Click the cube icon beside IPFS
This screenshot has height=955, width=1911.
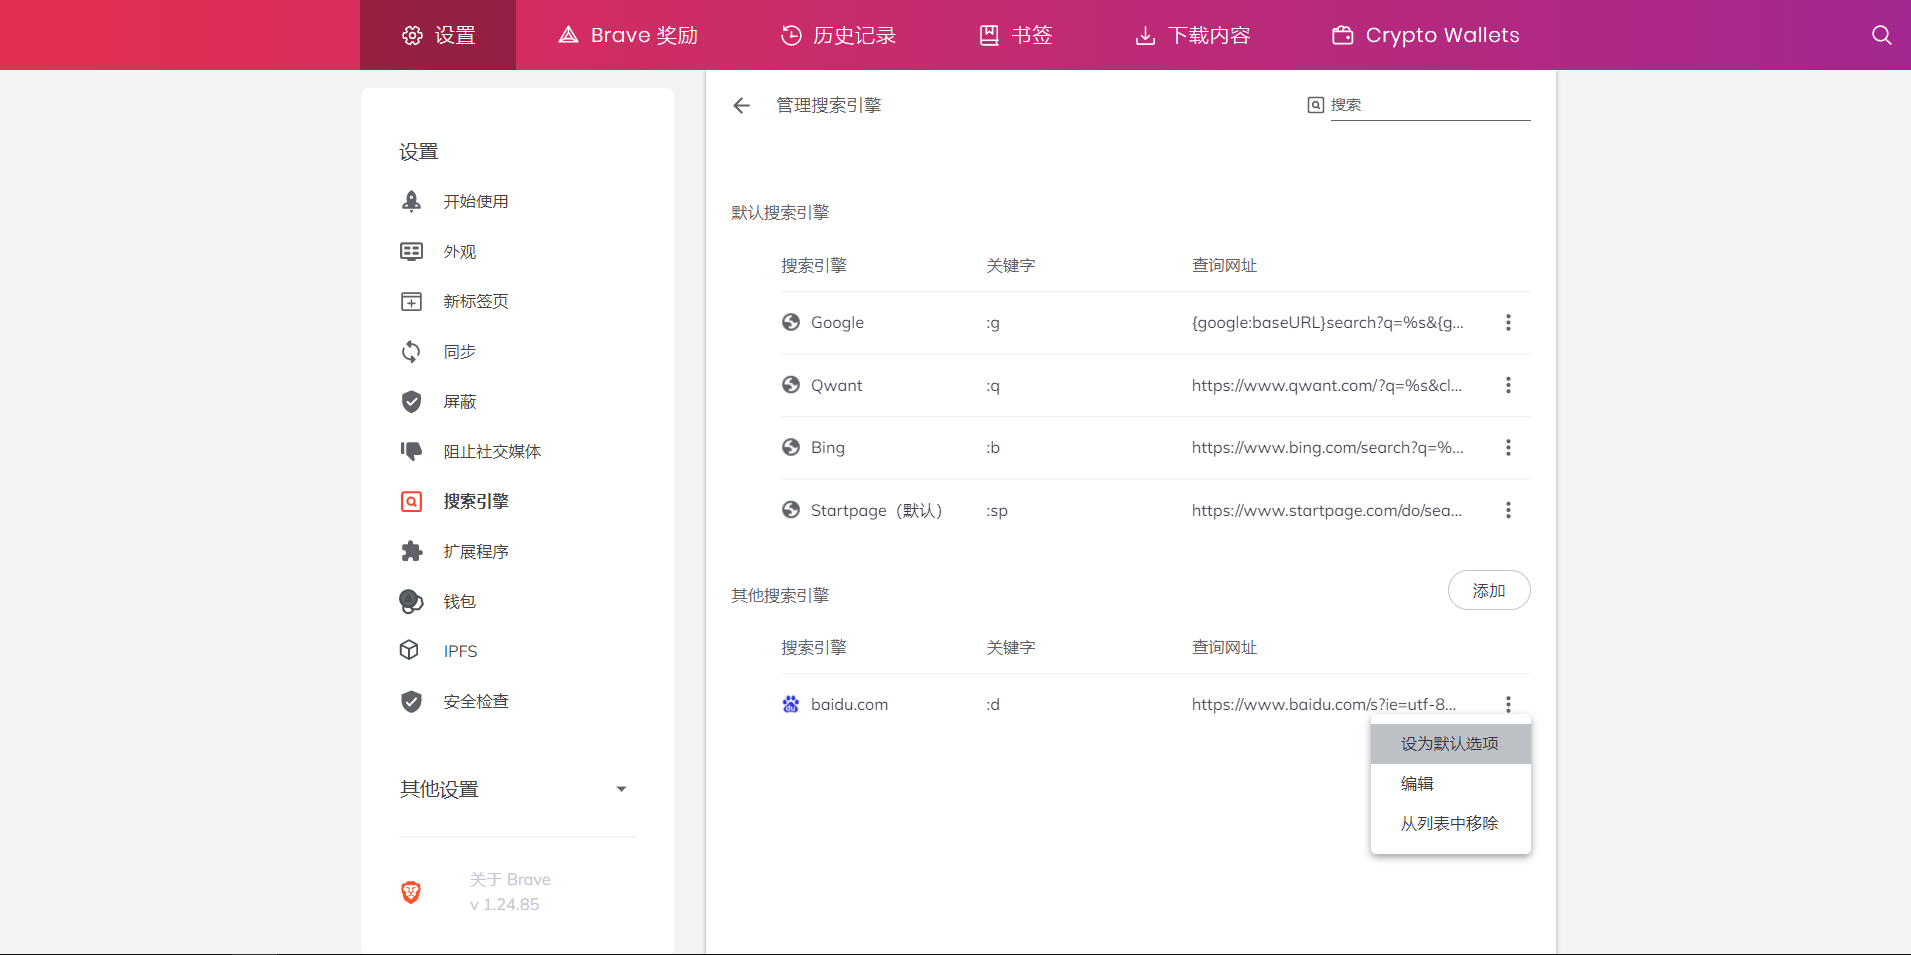(x=409, y=650)
